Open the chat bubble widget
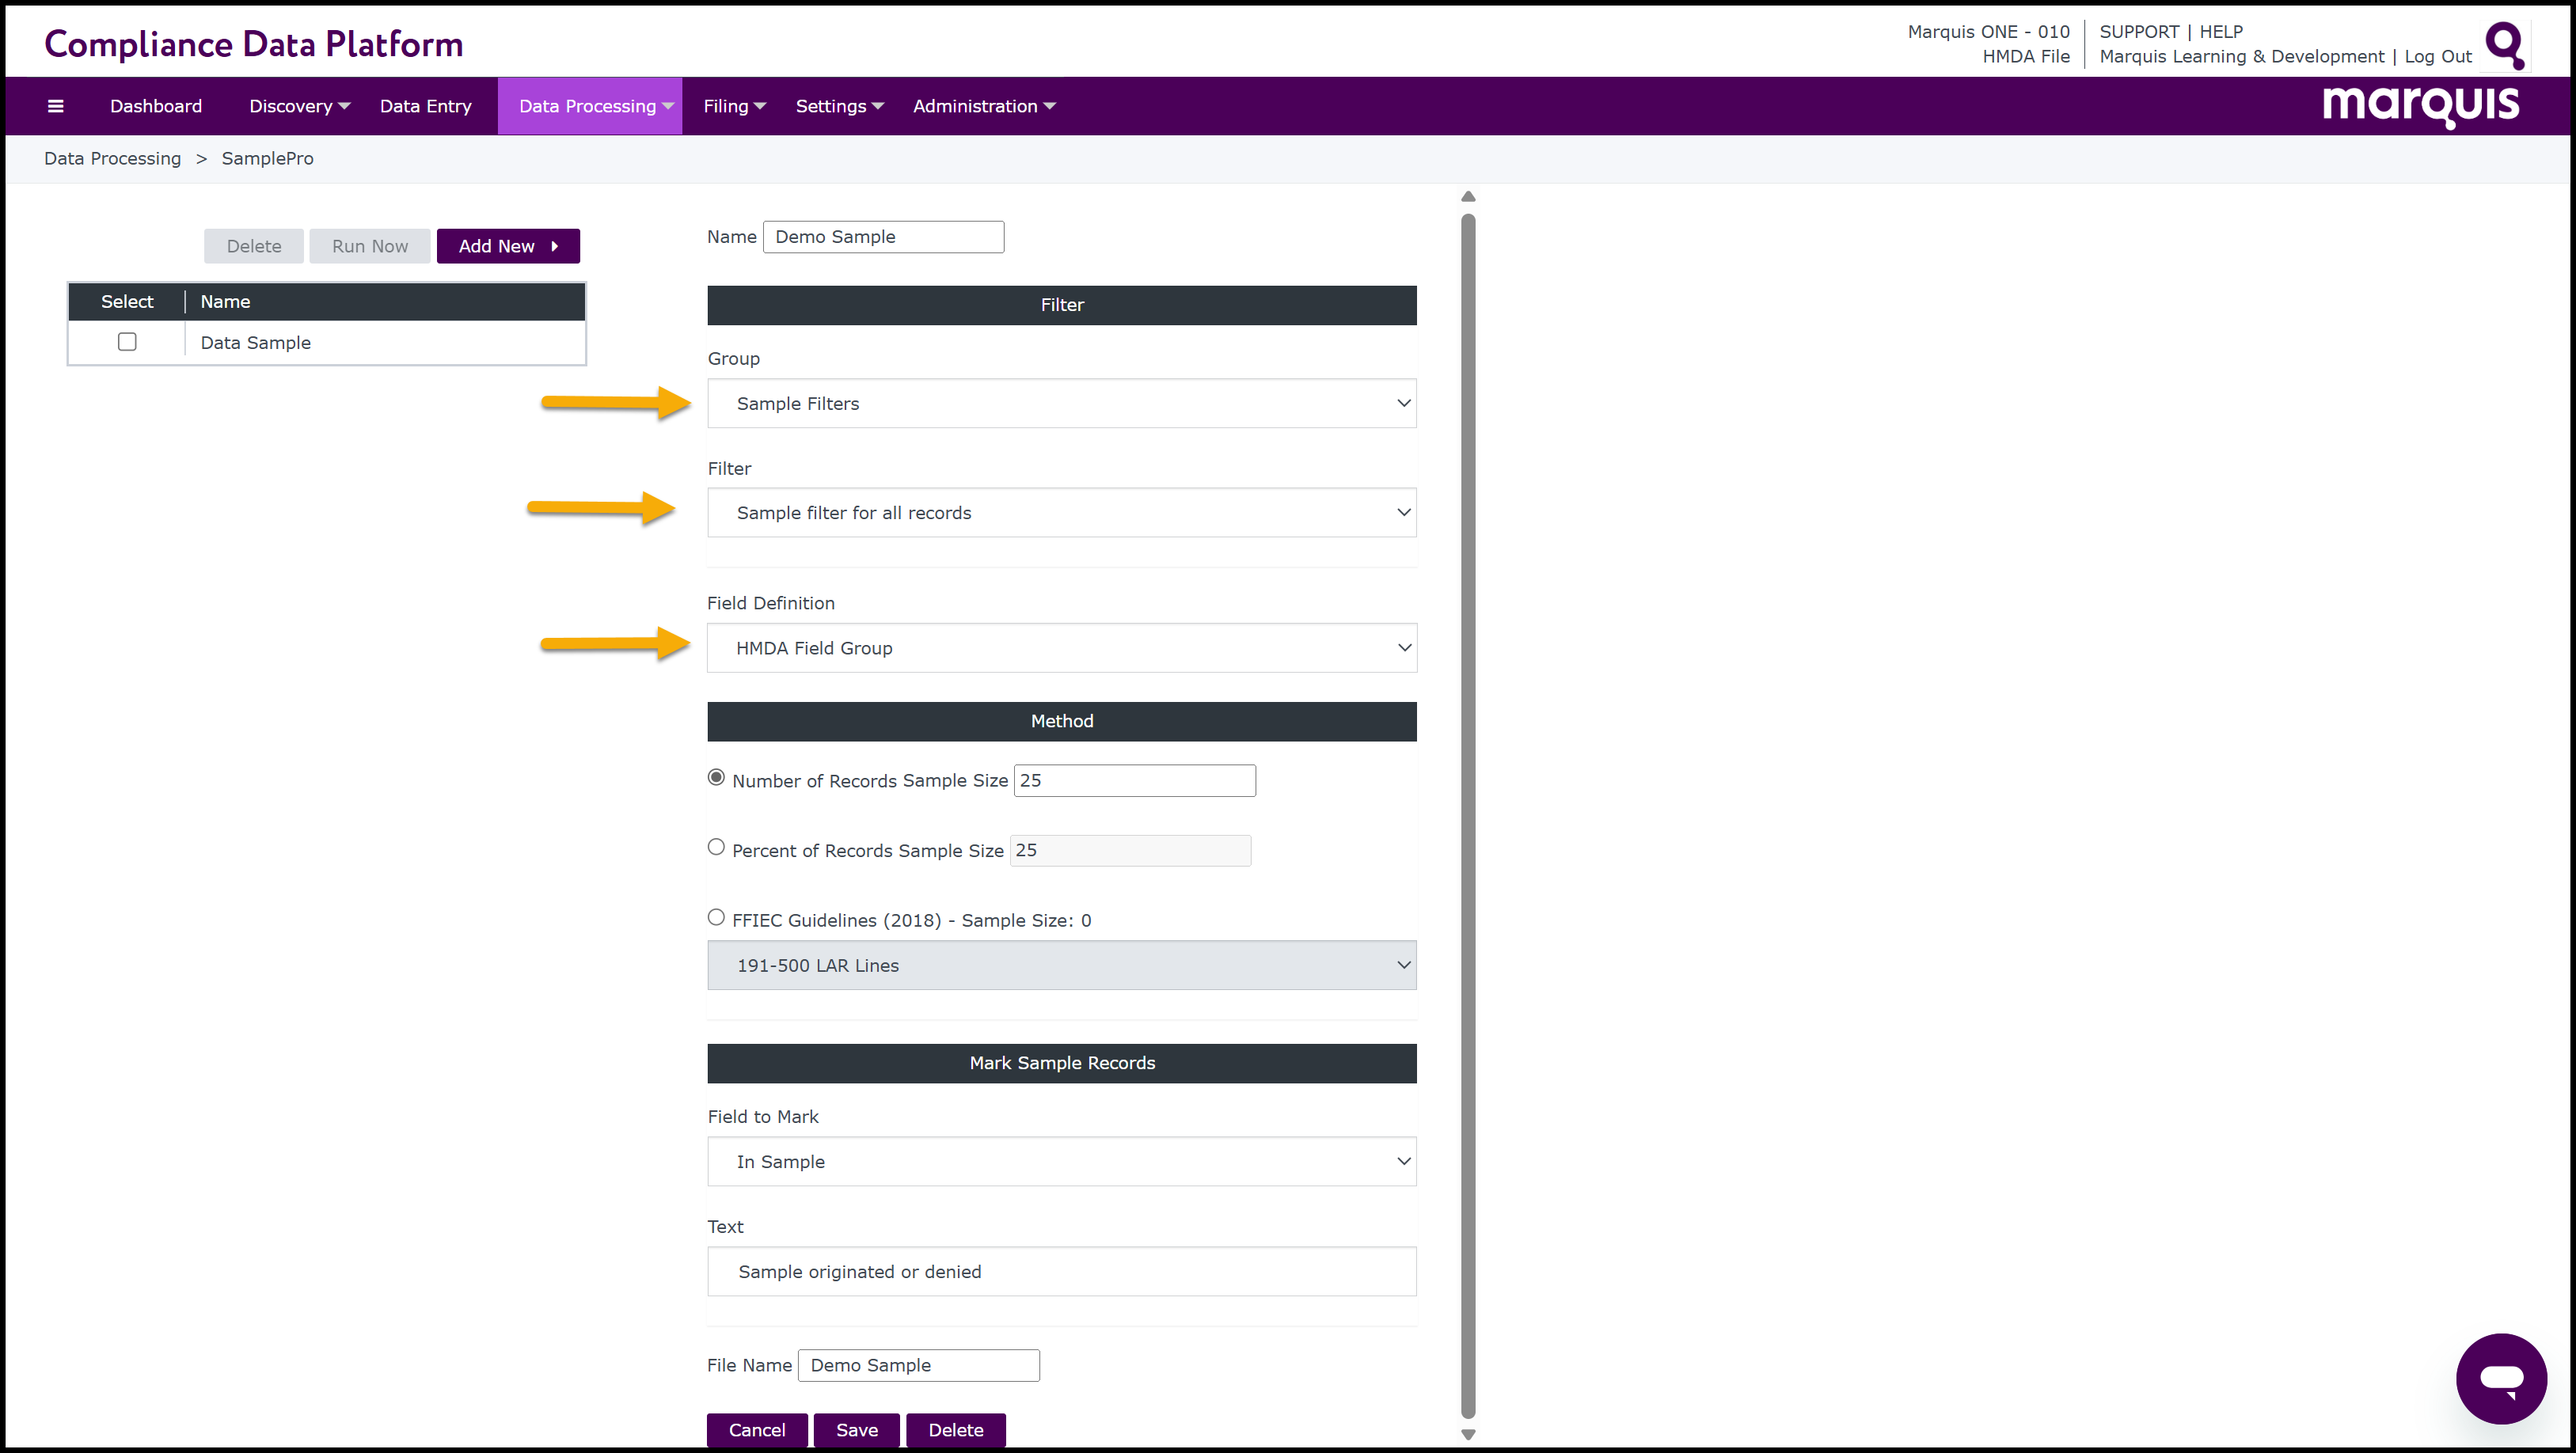The height and width of the screenshot is (1453, 2576). (2501, 1379)
